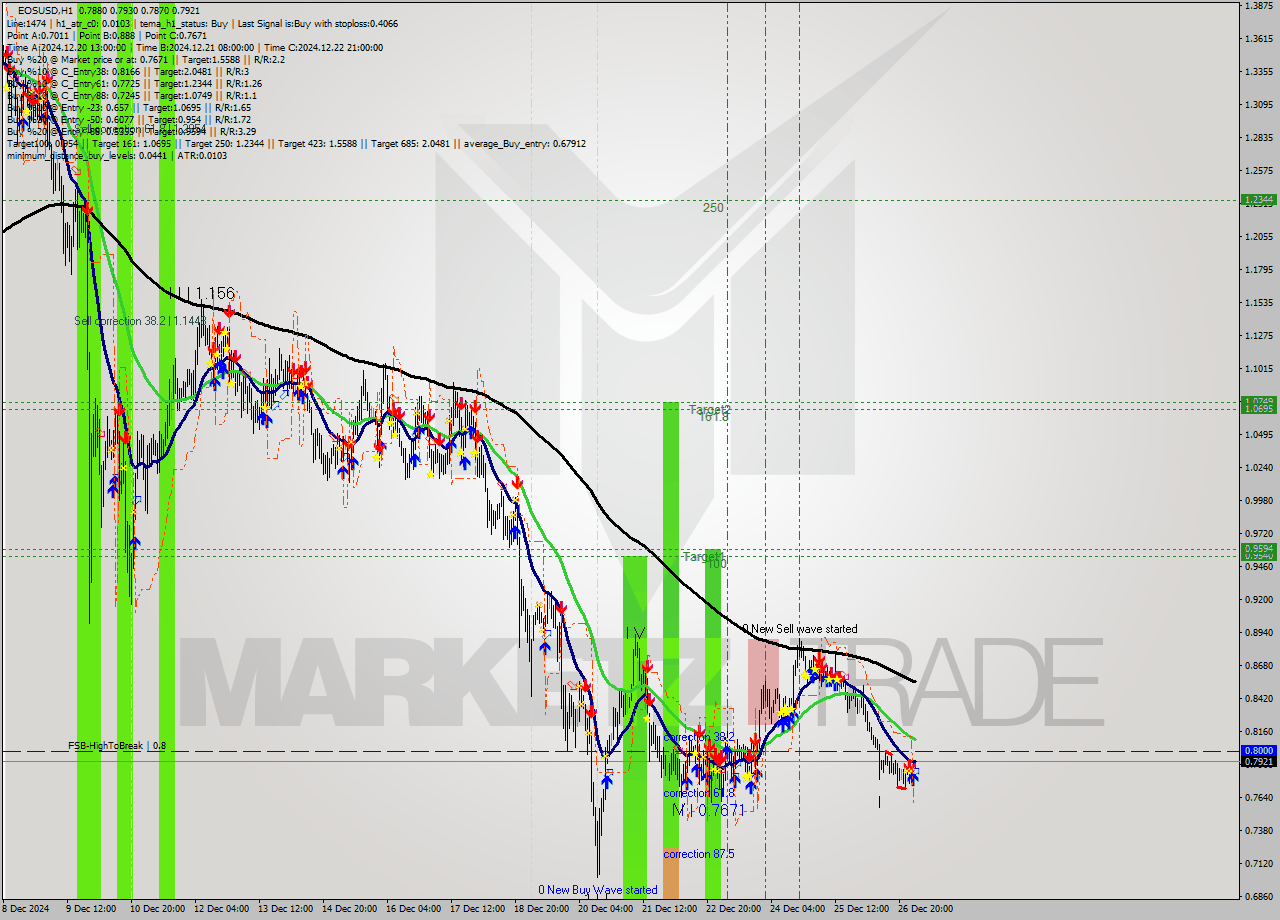
Task: Click the blue 'correction 87.5' label
Action: (x=699, y=854)
